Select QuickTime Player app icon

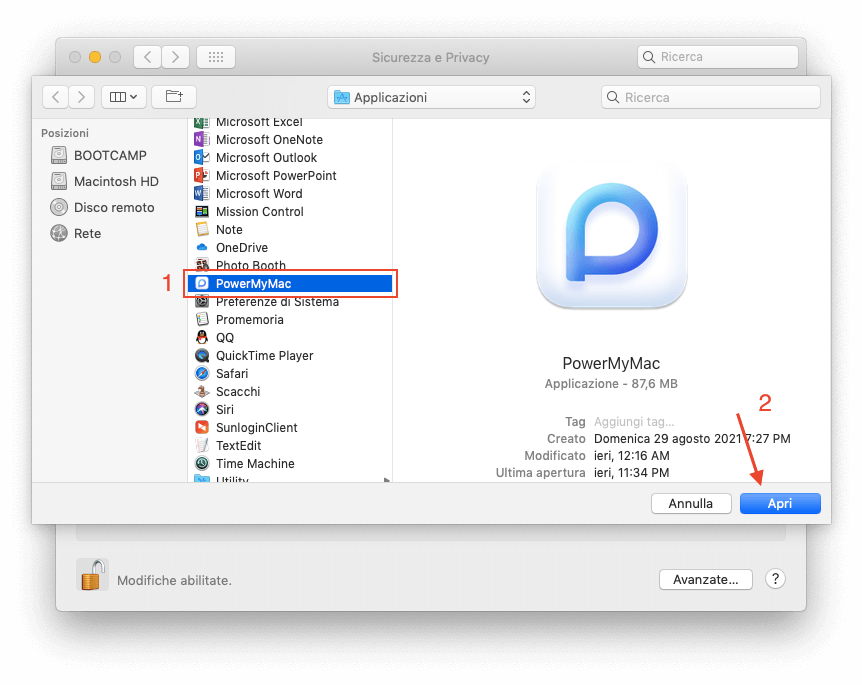[202, 356]
